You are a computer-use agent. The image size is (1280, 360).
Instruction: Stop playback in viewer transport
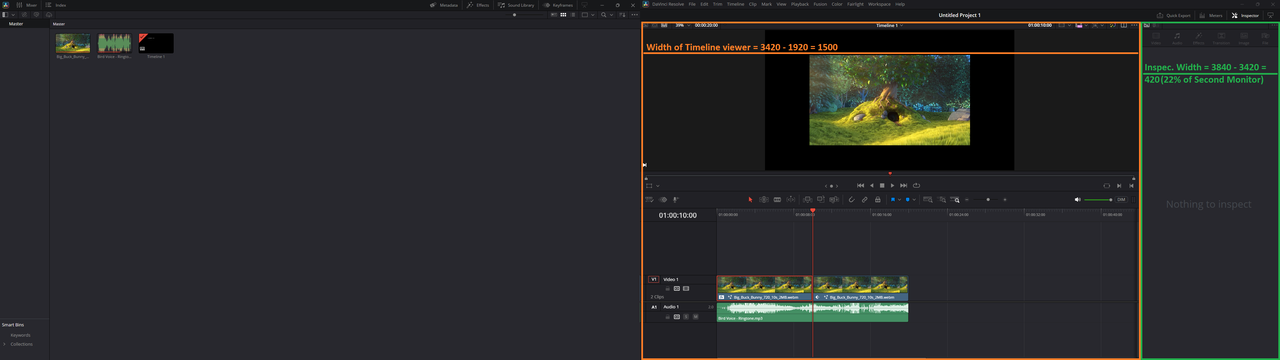(882, 185)
